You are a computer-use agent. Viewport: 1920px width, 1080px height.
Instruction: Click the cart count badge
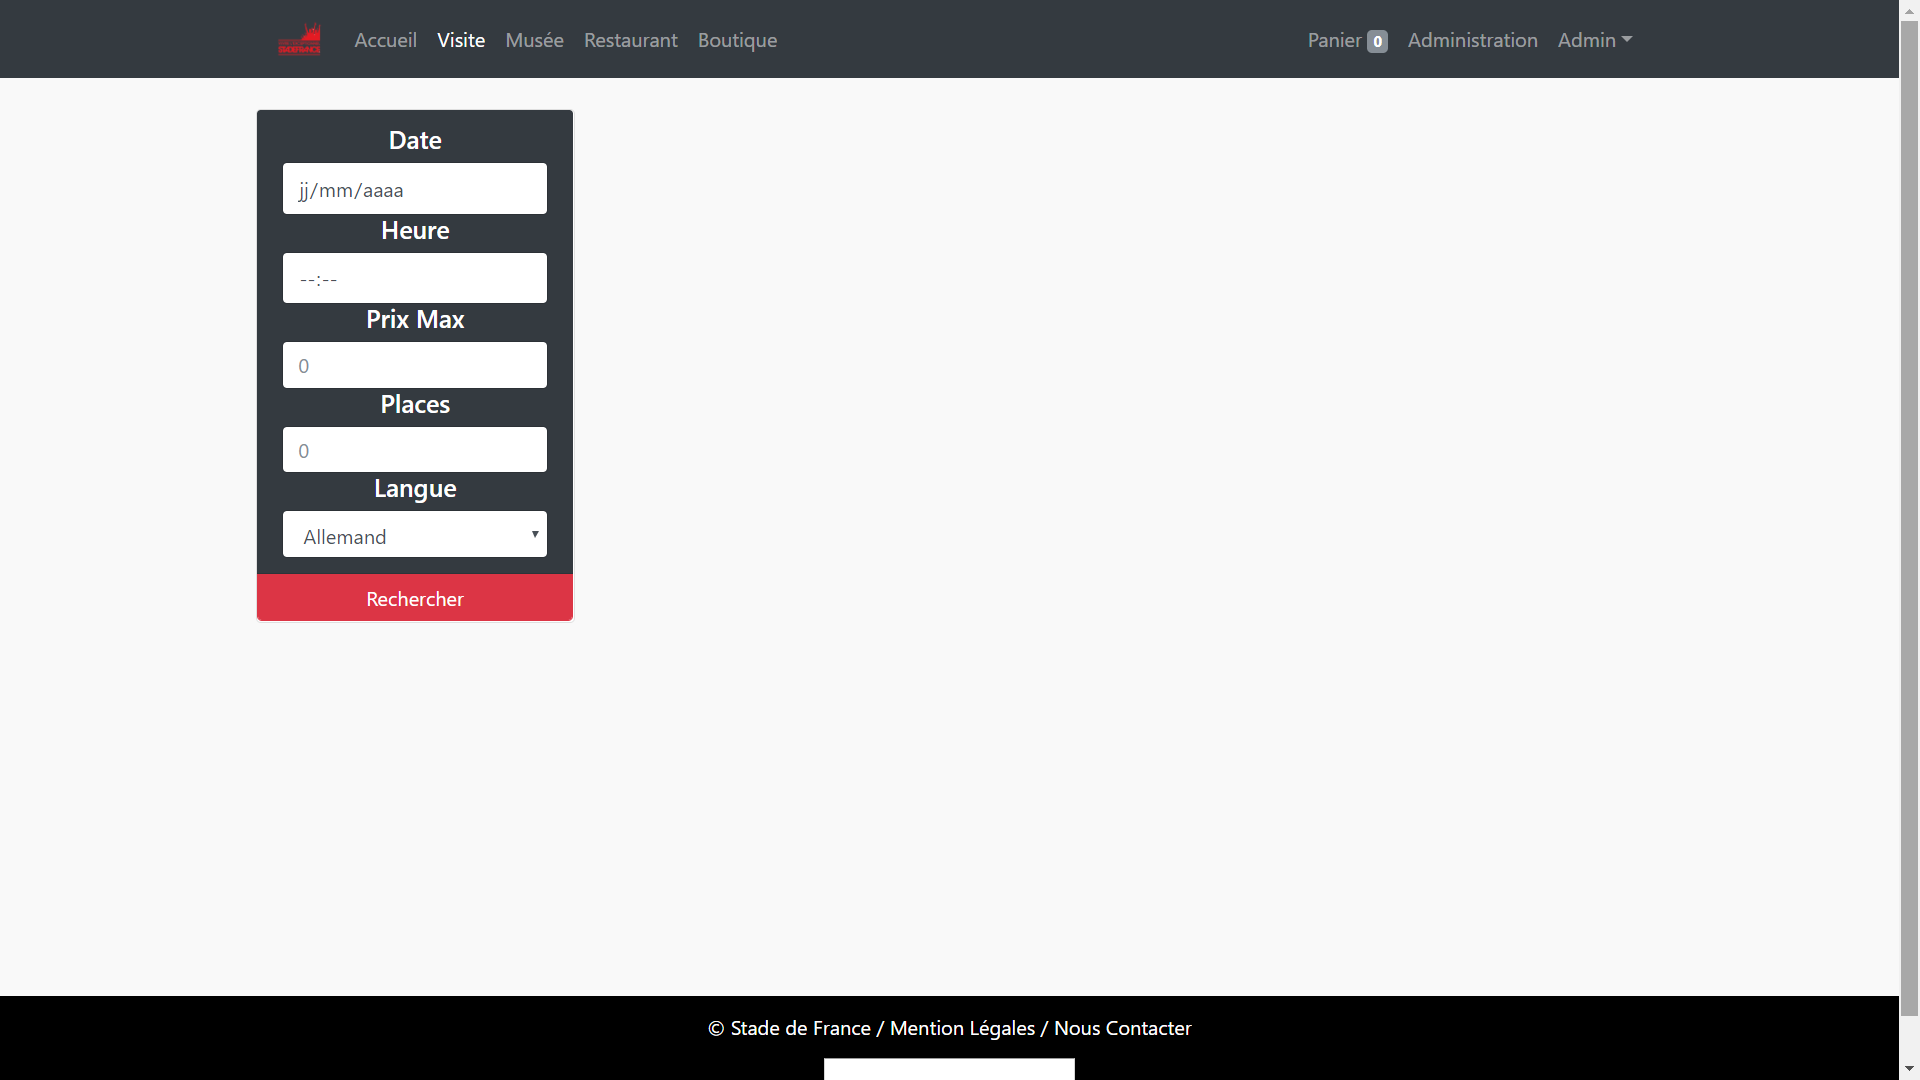coord(1377,41)
